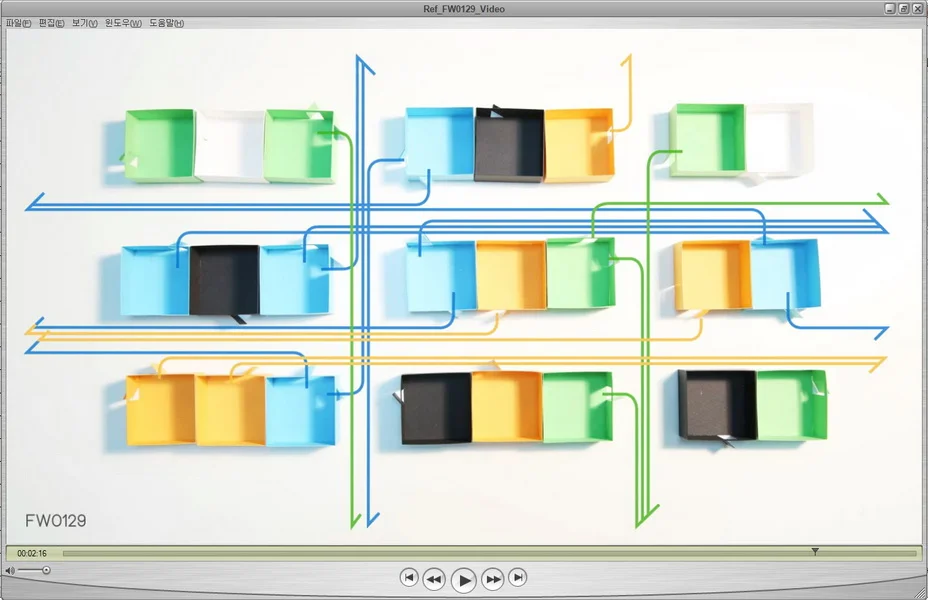Viewport: 928px width, 600px height.
Task: Click the volume slider knob
Action: click(x=46, y=570)
